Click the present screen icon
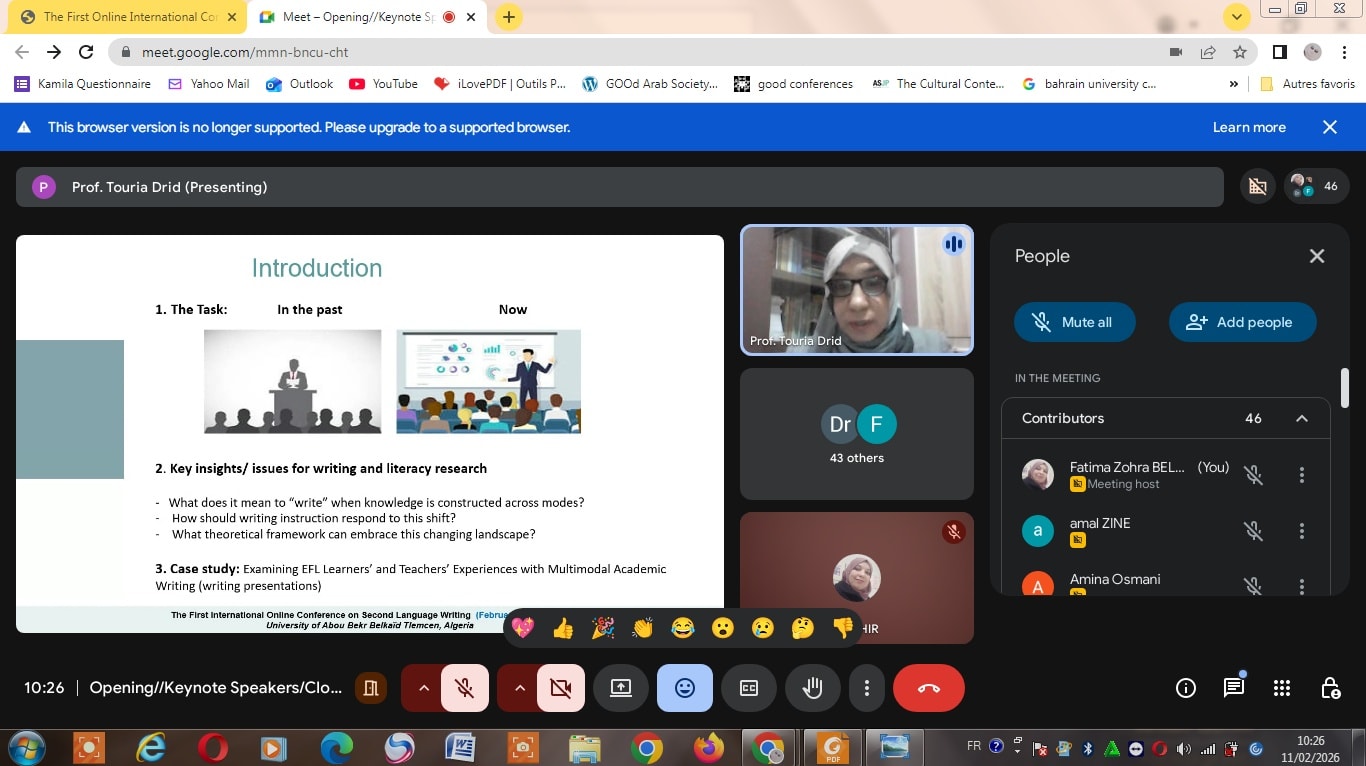Image resolution: width=1366 pixels, height=766 pixels. pyautogui.click(x=621, y=688)
